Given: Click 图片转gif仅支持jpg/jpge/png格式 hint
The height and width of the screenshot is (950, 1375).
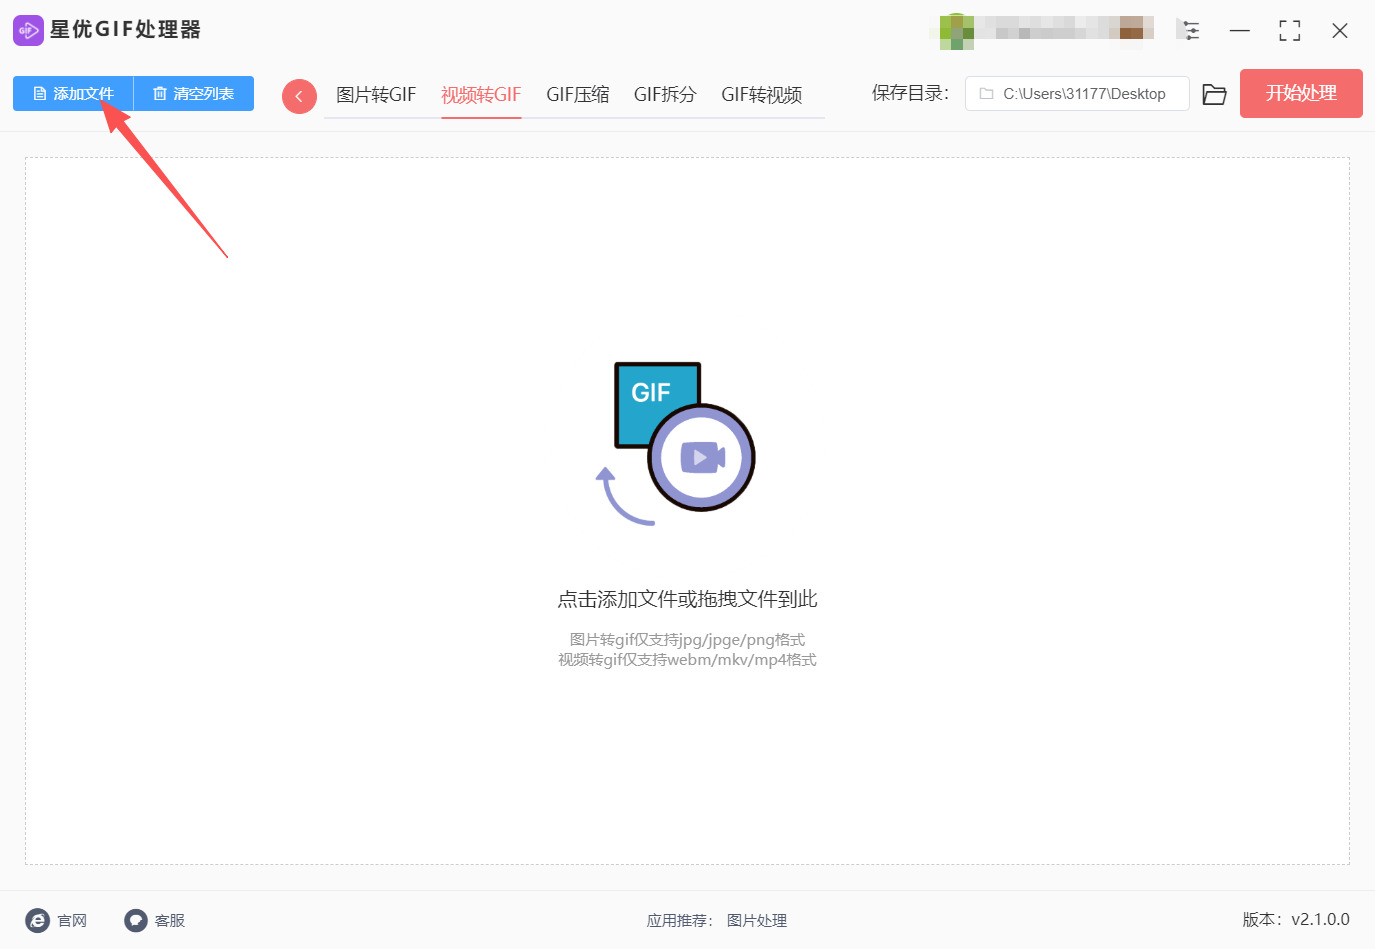Looking at the screenshot, I should [x=688, y=640].
